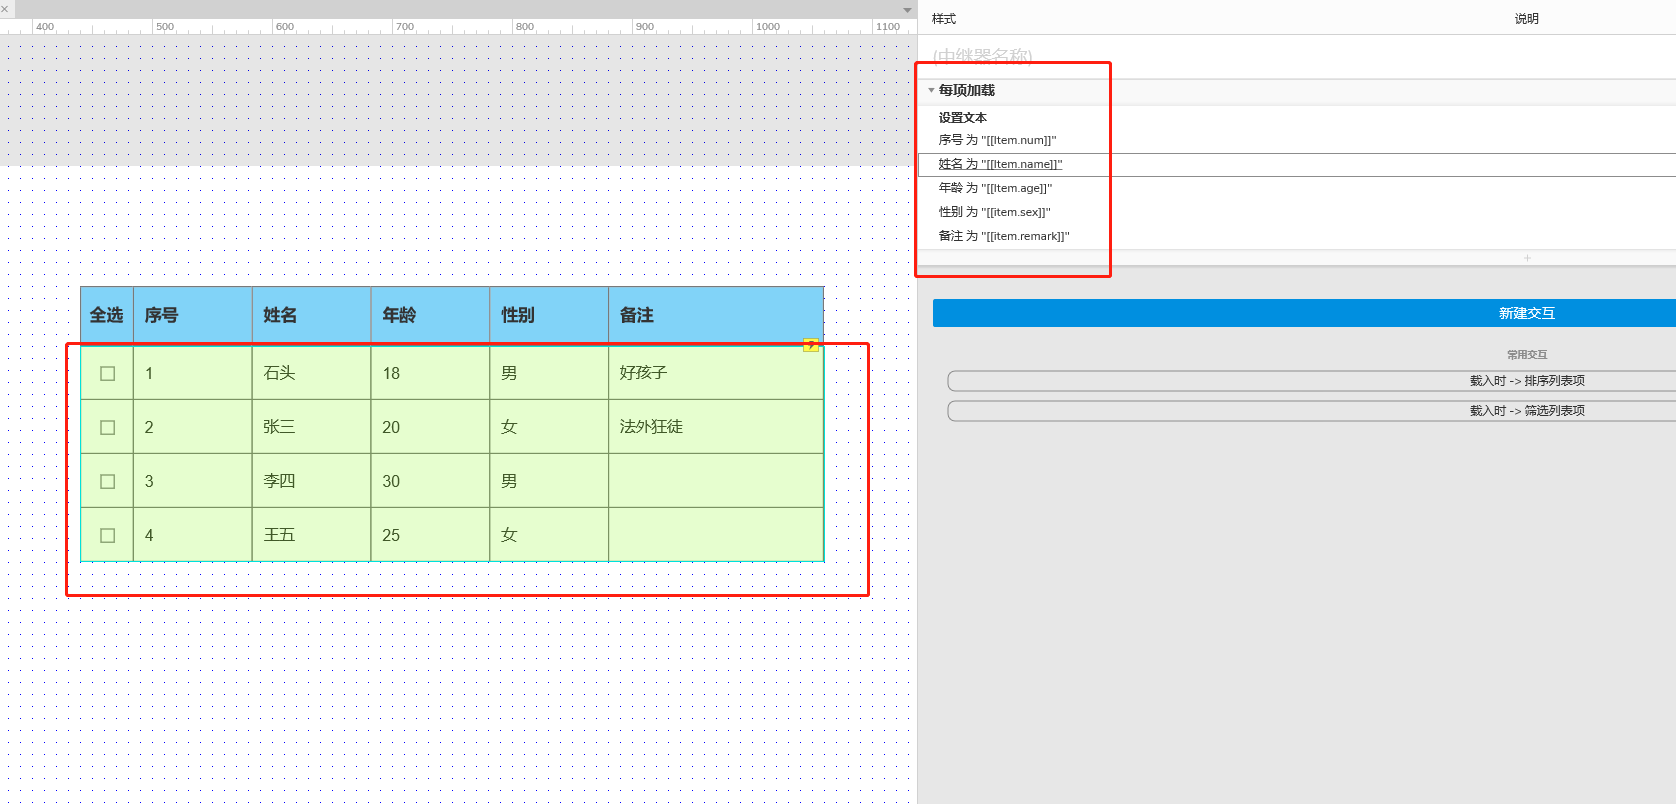The image size is (1676, 804).
Task: Select action 姓名 为 [[Item.name]]
Action: pos(1000,164)
